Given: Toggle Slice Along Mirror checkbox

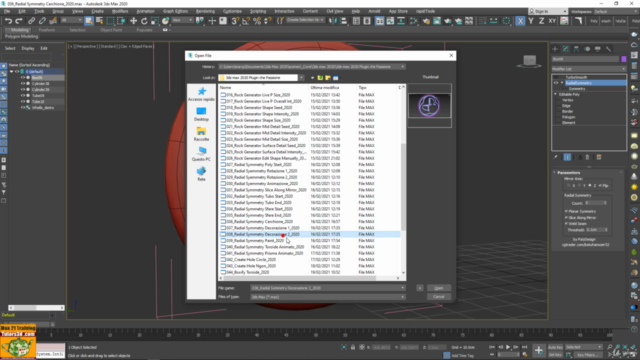Looking at the screenshot, I should [567, 218].
